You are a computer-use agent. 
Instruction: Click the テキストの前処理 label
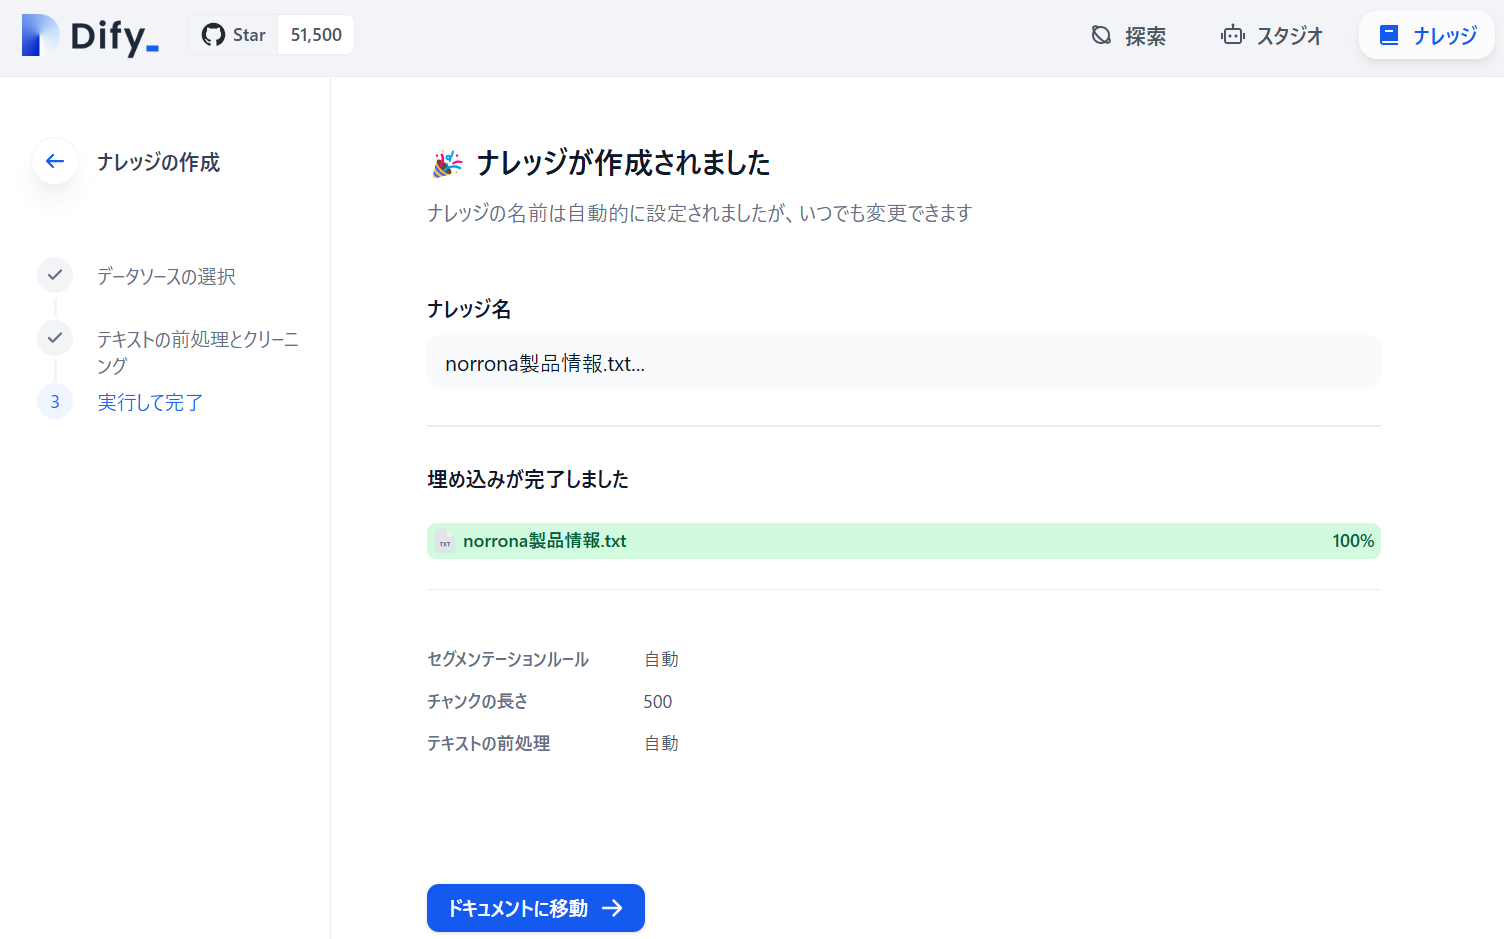coord(489,743)
